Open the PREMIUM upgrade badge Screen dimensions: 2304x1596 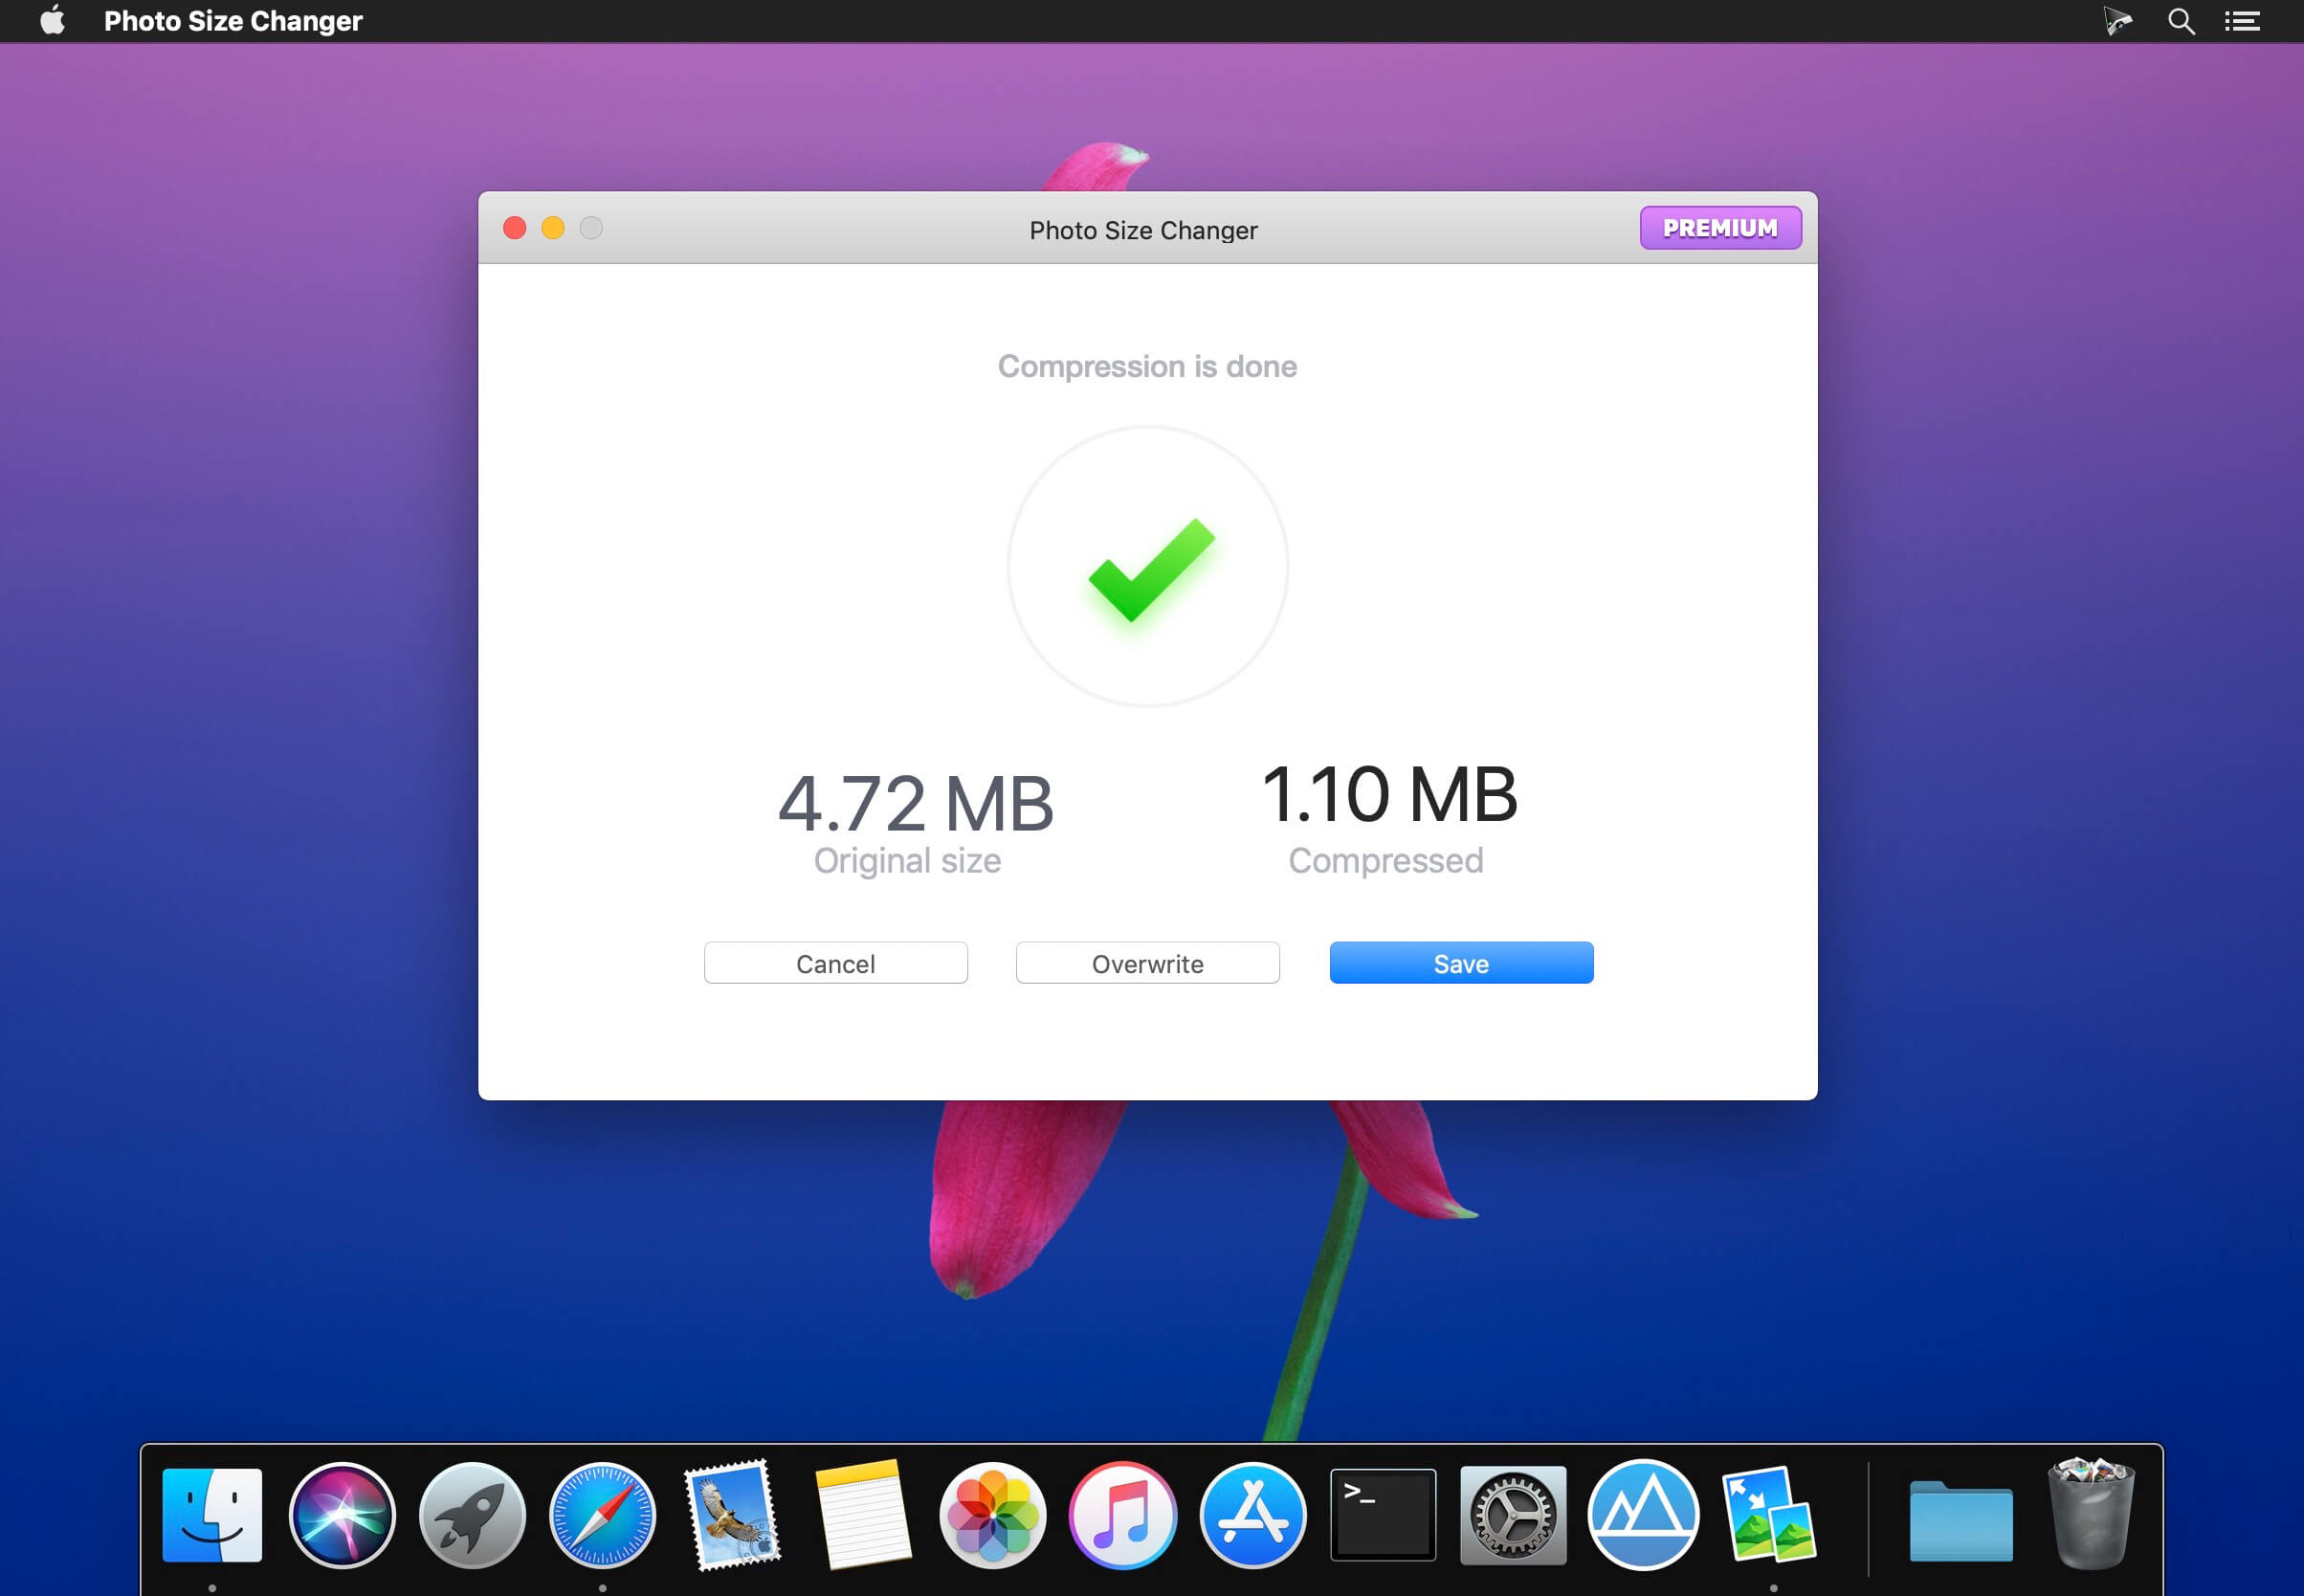1719,228
